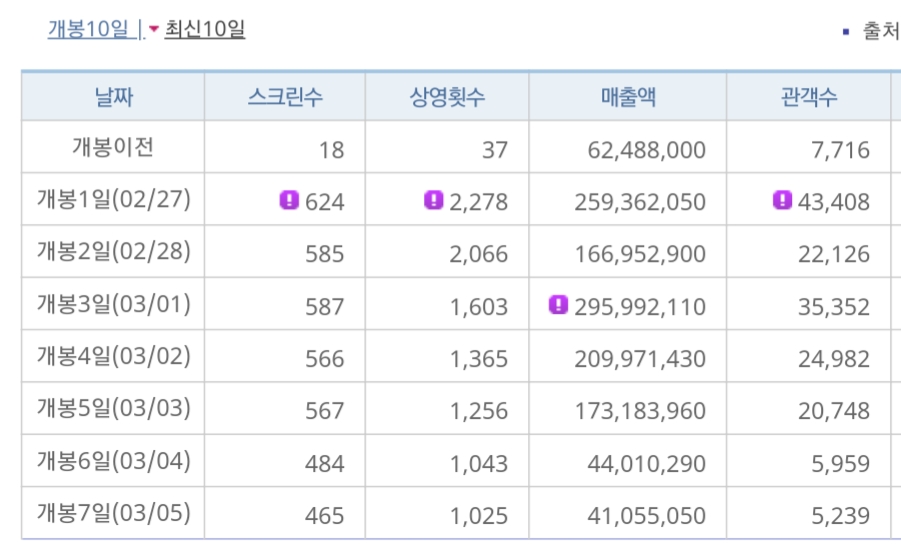Click the 상영횟수 column header
901x552 pixels.
(x=447, y=97)
